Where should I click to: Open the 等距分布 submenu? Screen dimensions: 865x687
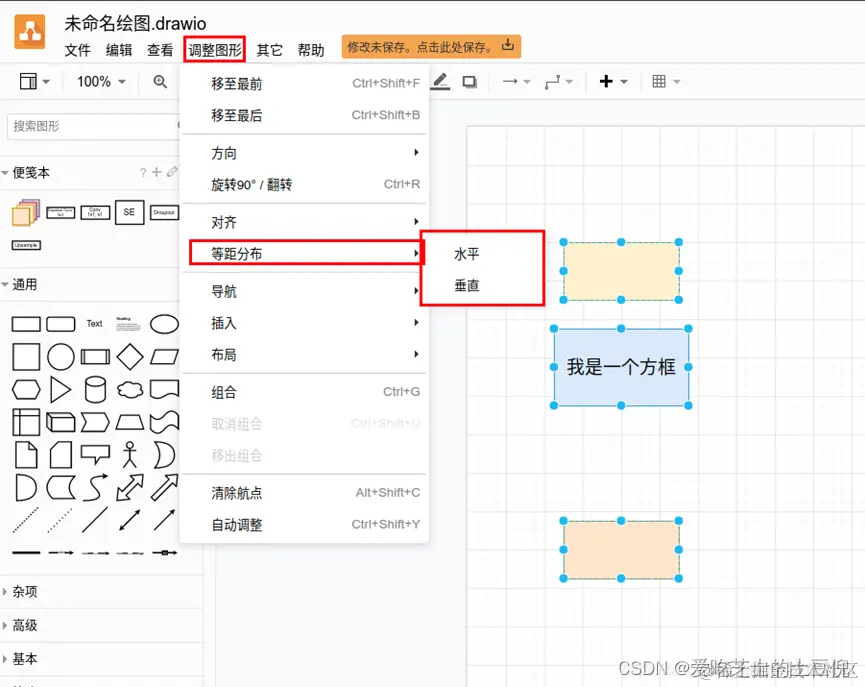[306, 253]
